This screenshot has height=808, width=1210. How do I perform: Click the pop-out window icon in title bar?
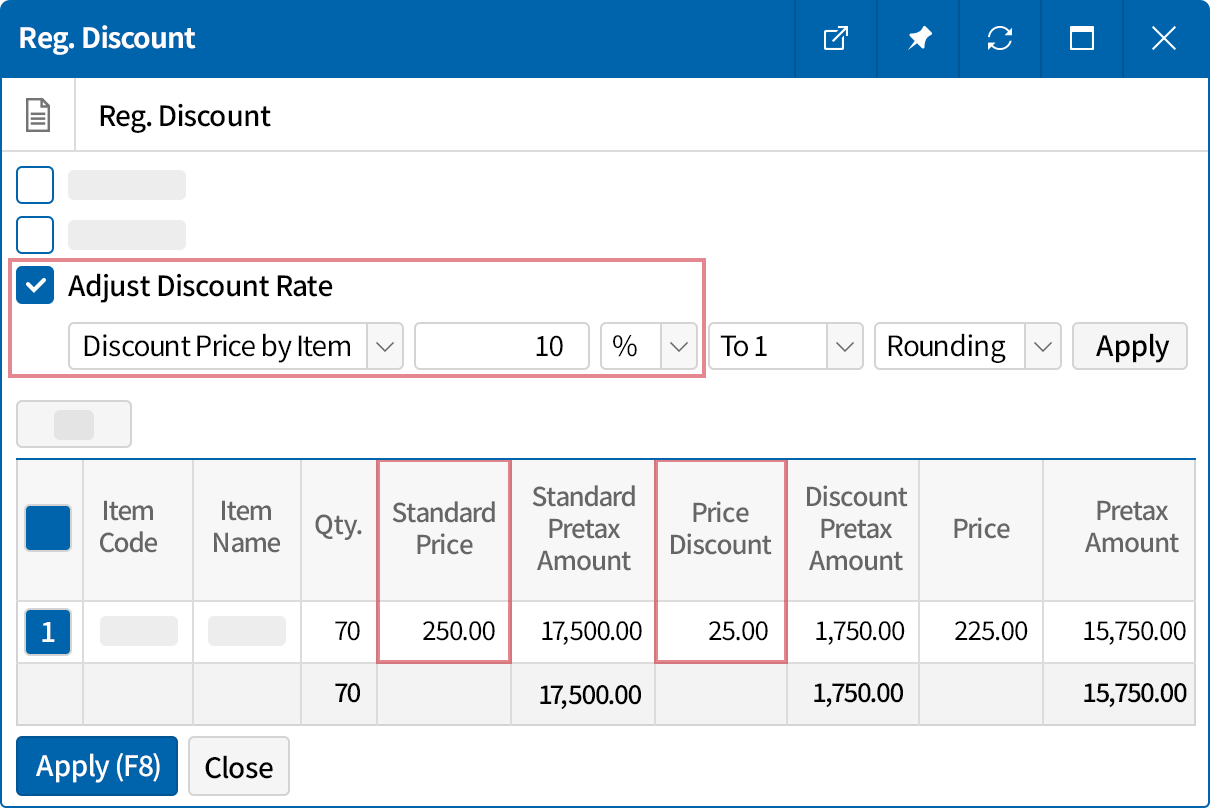(x=836, y=38)
